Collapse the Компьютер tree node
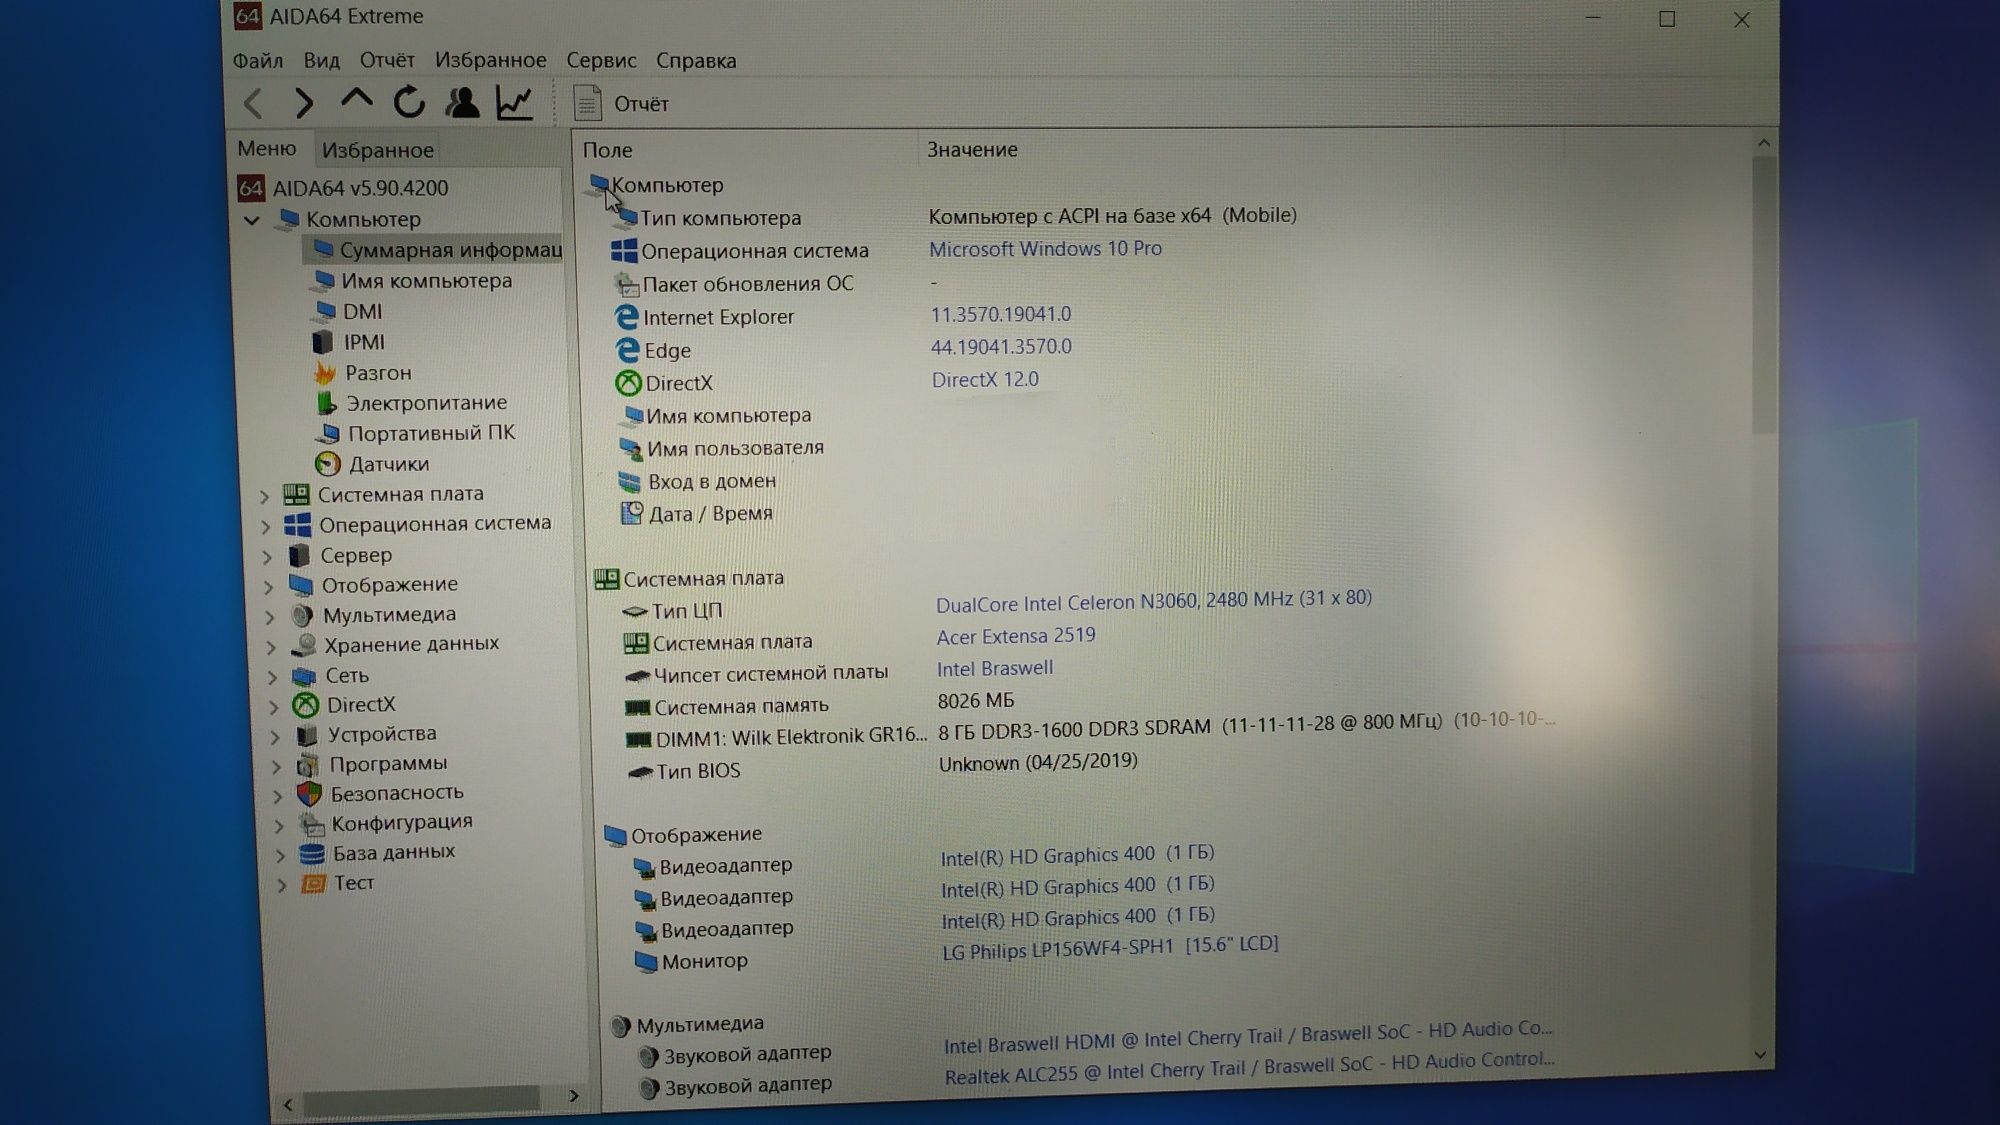 pyautogui.click(x=252, y=220)
